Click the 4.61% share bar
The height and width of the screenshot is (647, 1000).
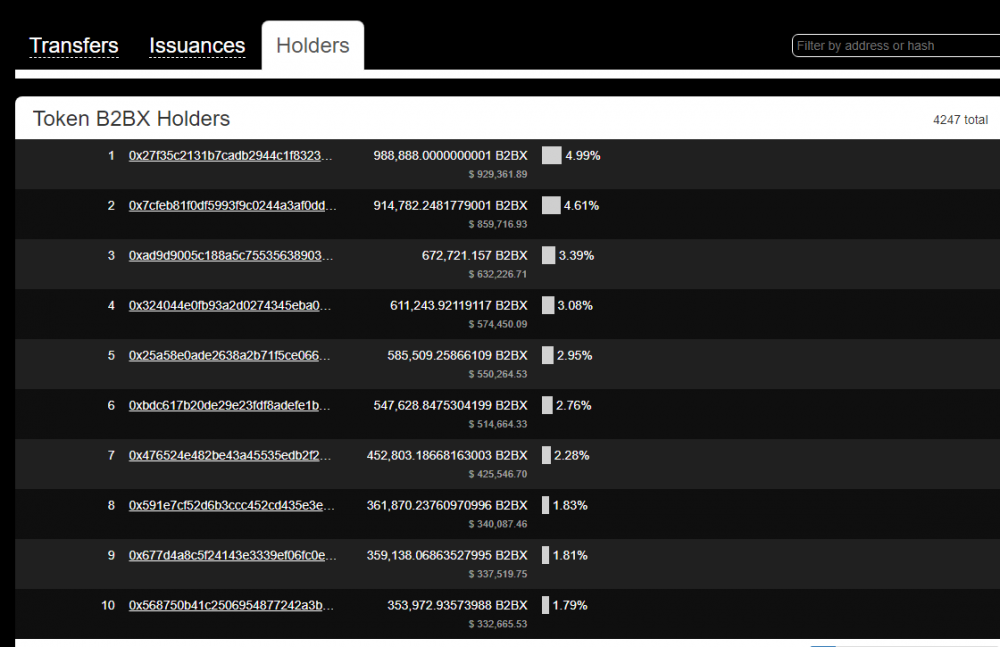551,205
